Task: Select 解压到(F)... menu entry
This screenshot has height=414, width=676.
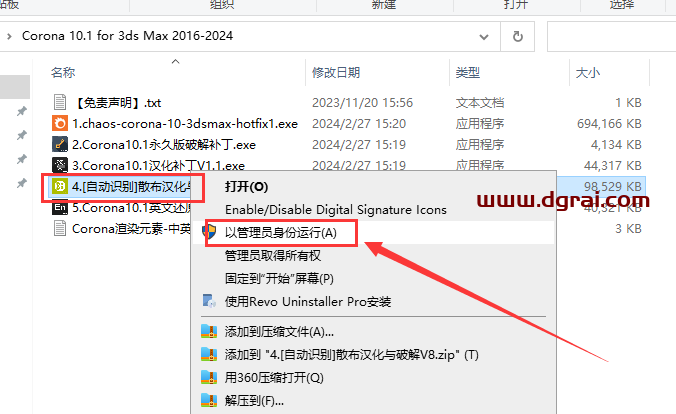Action: point(254,401)
